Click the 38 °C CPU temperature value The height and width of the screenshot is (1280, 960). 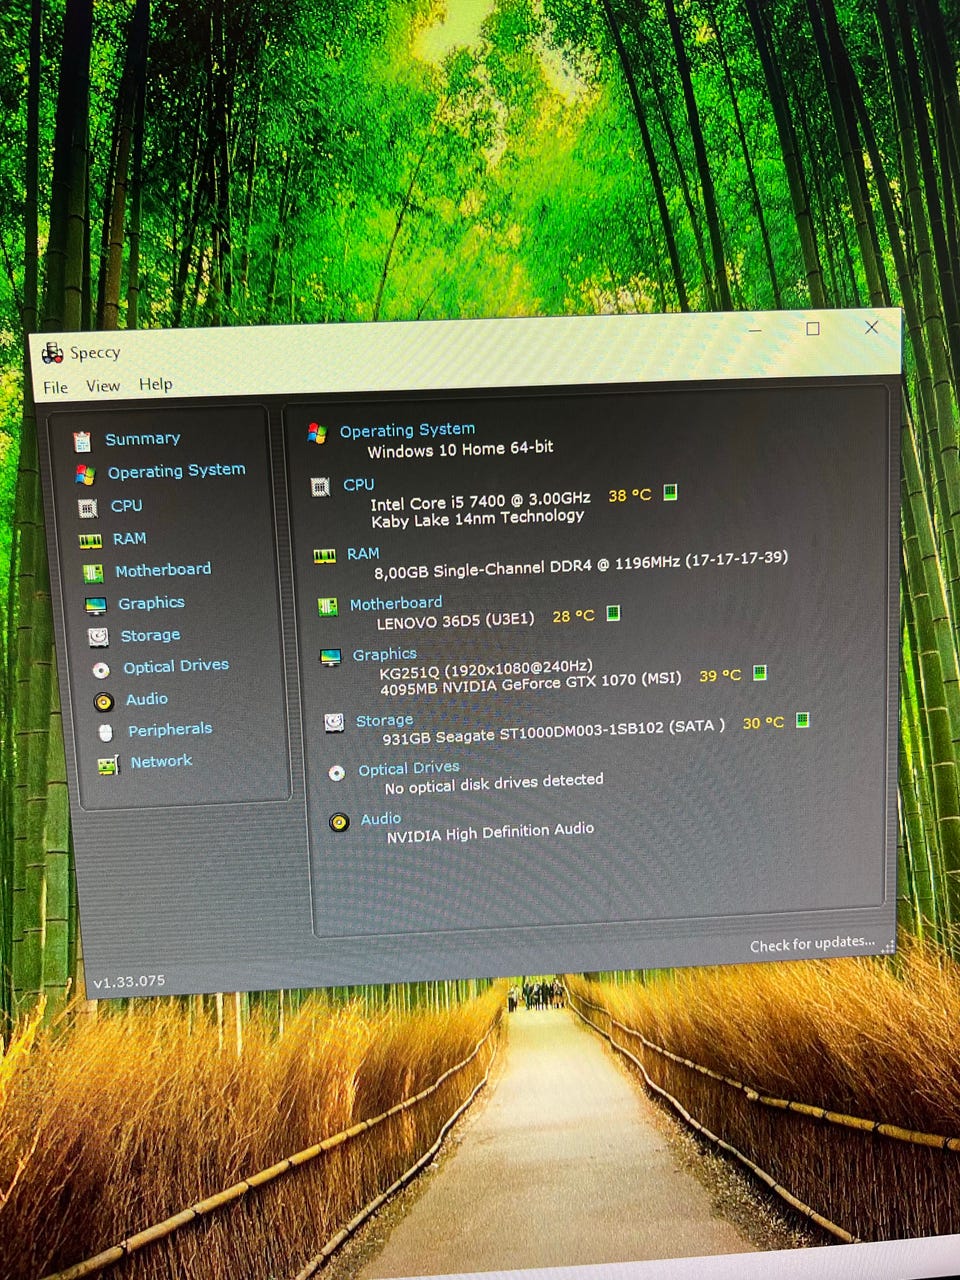(630, 495)
